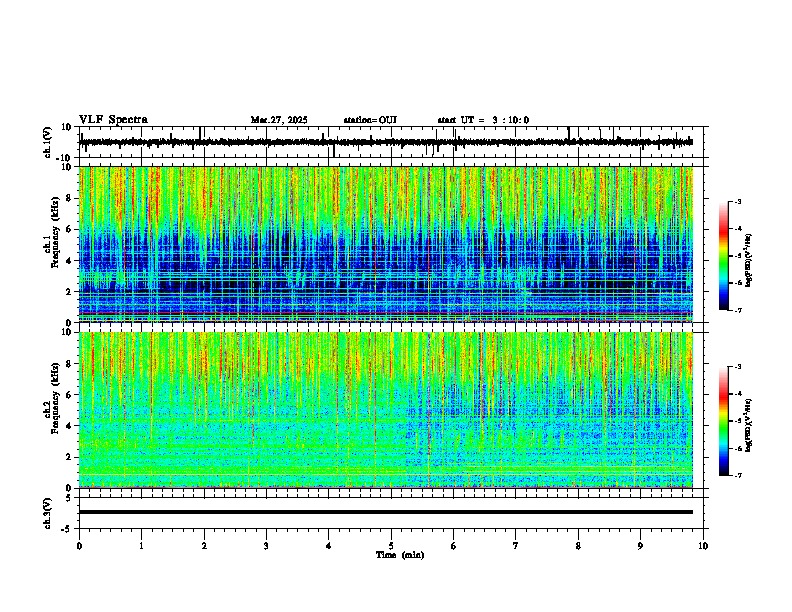Click the "-3" value atop ch.1 color bar
792x612 pixels.
737,202
